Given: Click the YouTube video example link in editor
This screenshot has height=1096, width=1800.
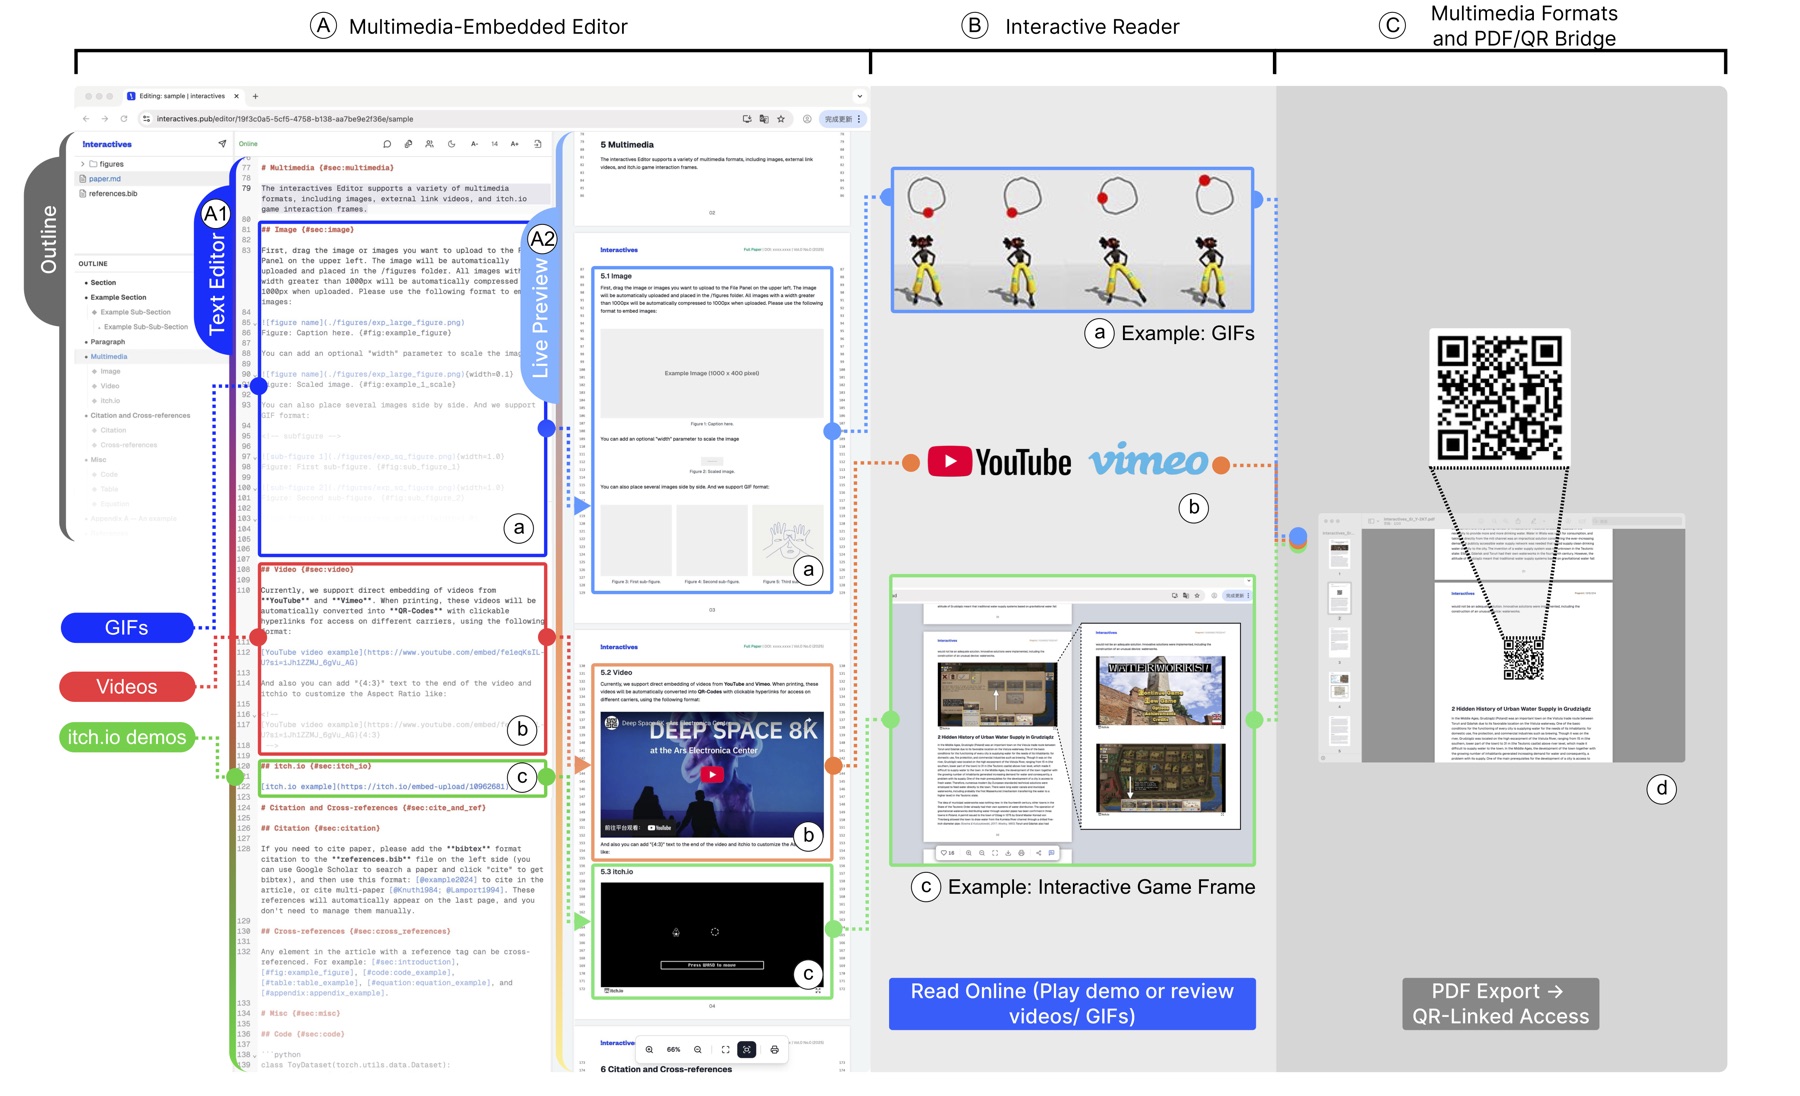Looking at the screenshot, I should click(402, 657).
